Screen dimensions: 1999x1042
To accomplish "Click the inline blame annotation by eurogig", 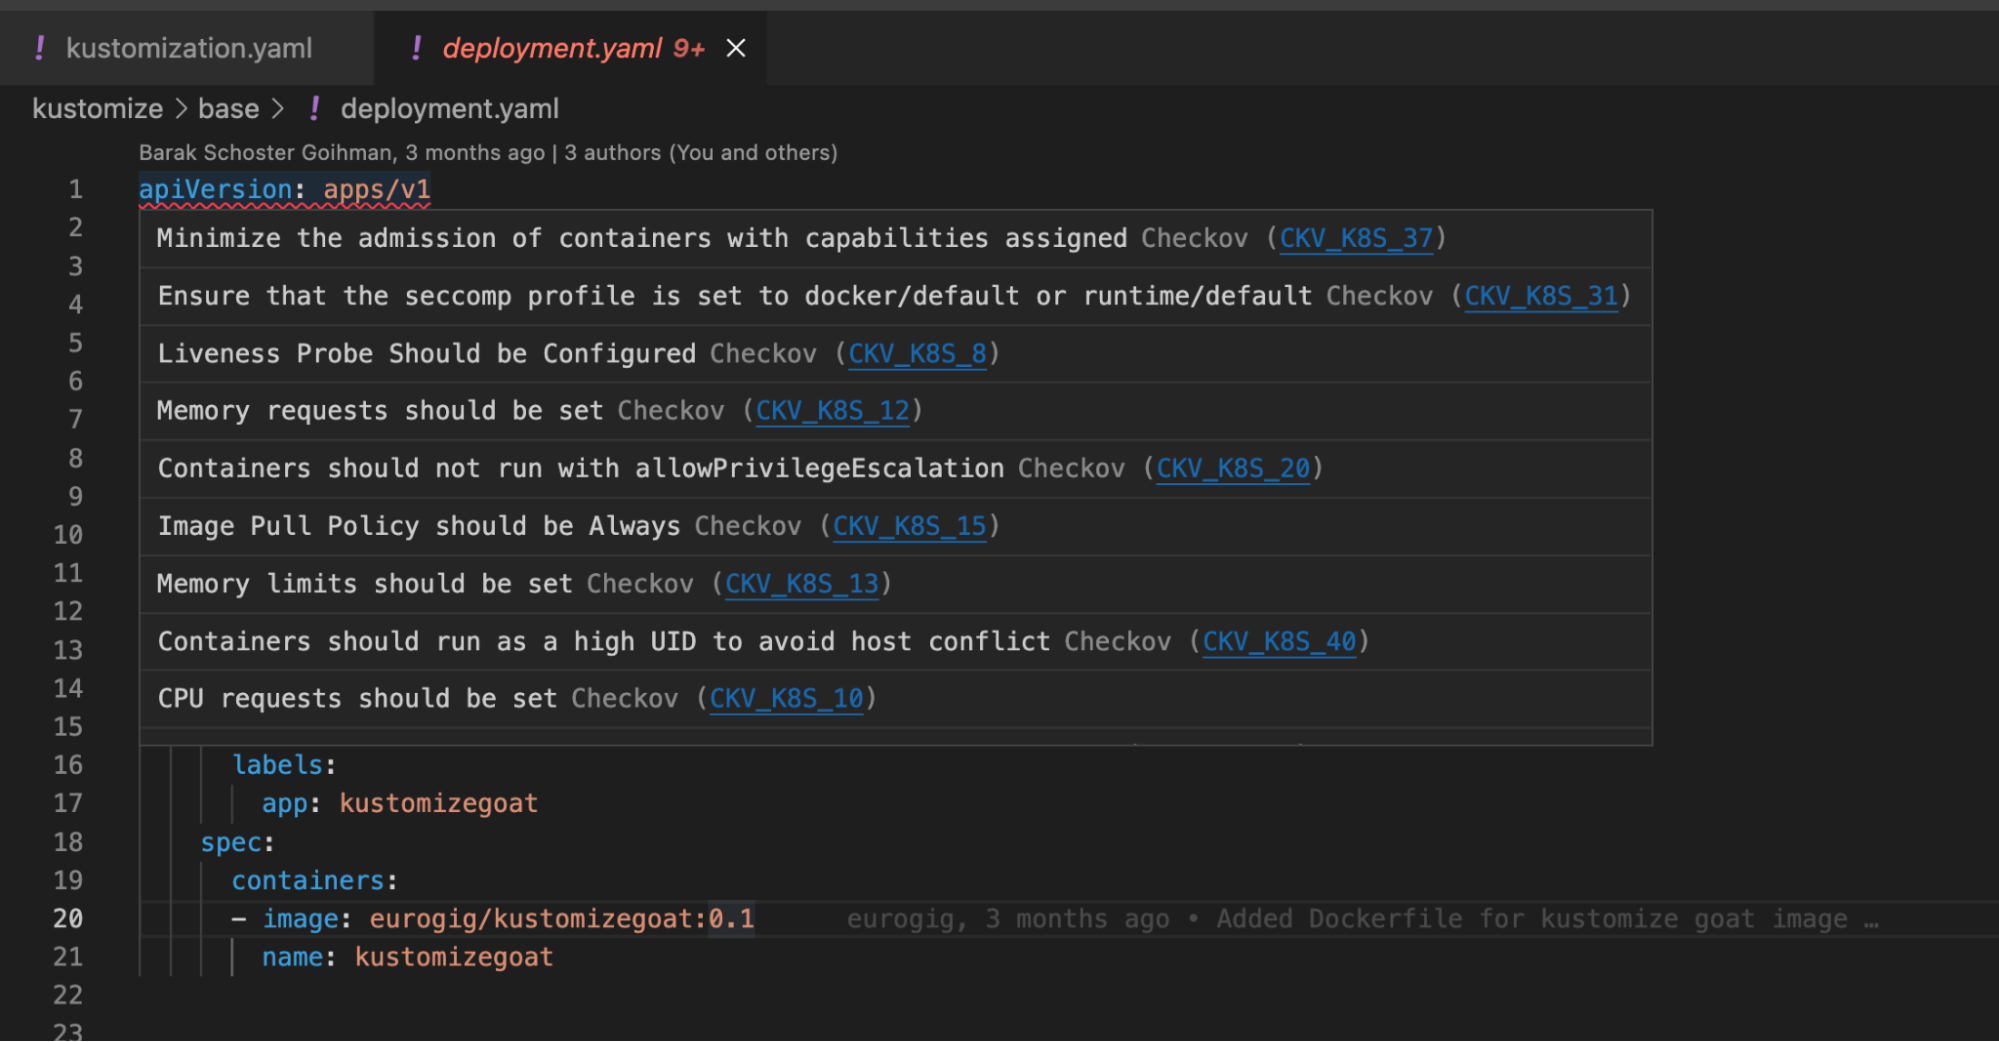I will (1362, 919).
